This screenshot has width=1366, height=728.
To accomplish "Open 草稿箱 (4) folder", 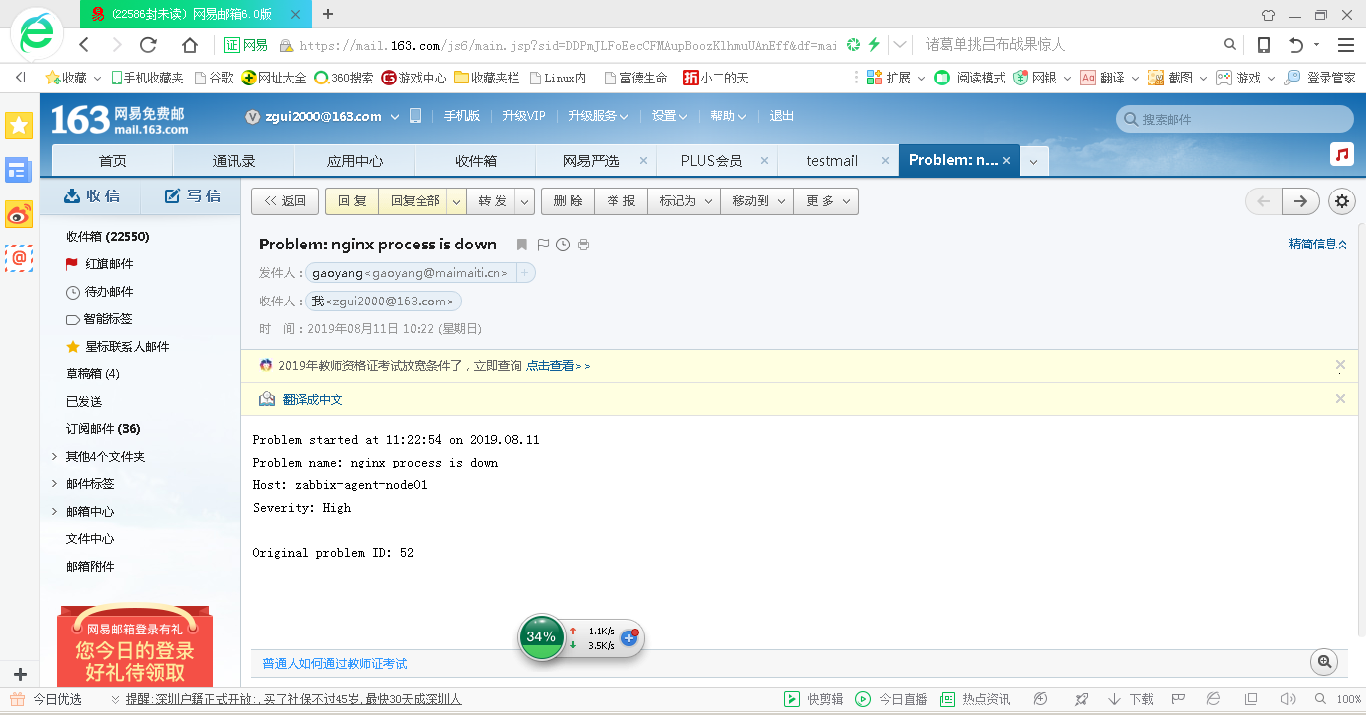I will [93, 374].
